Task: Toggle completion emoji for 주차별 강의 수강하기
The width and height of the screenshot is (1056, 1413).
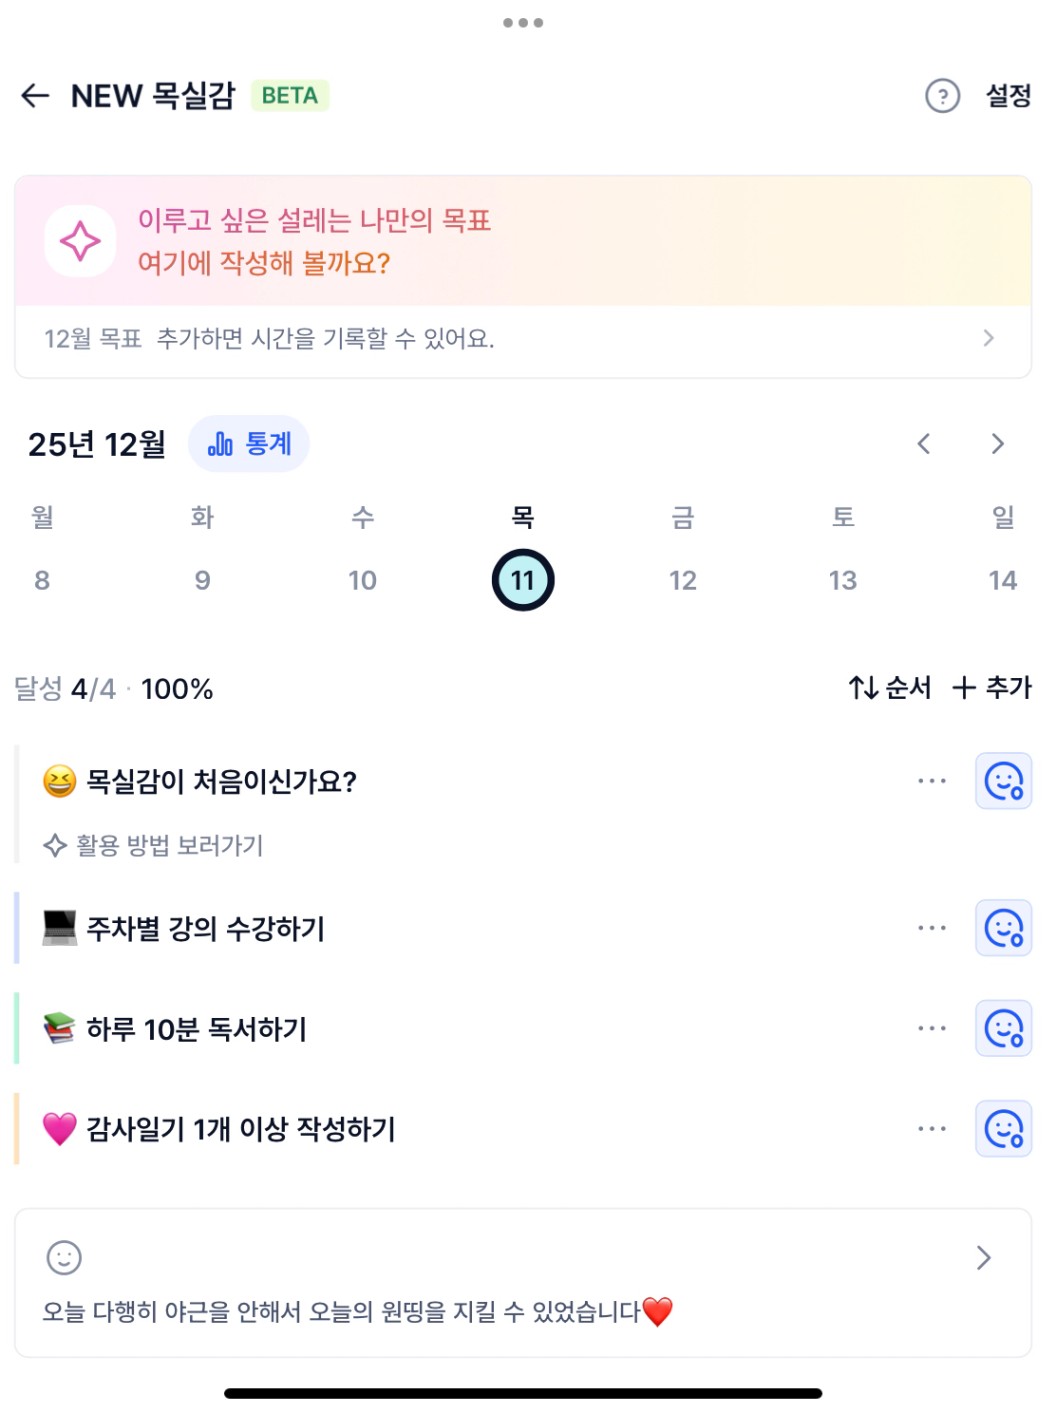Action: (1003, 928)
